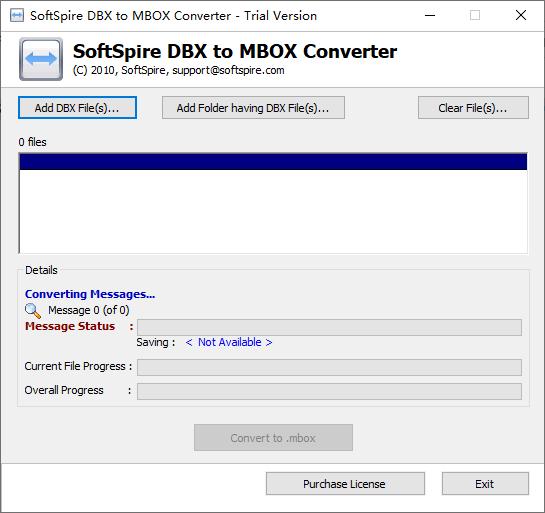Click the '0 files' count label

tap(32, 142)
